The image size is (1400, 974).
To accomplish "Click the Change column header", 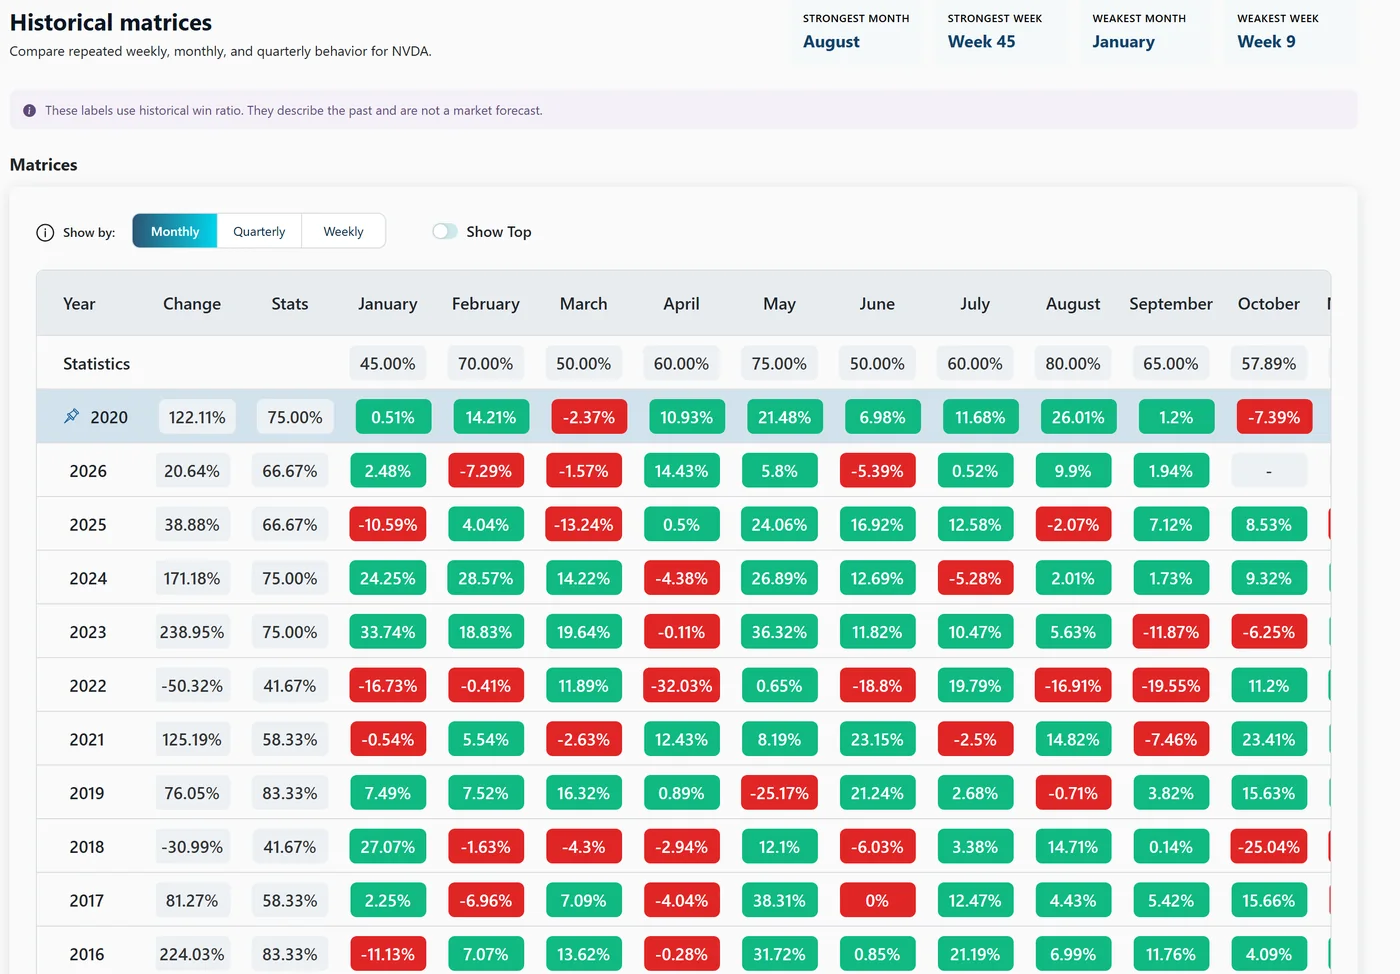I will click(x=192, y=304).
